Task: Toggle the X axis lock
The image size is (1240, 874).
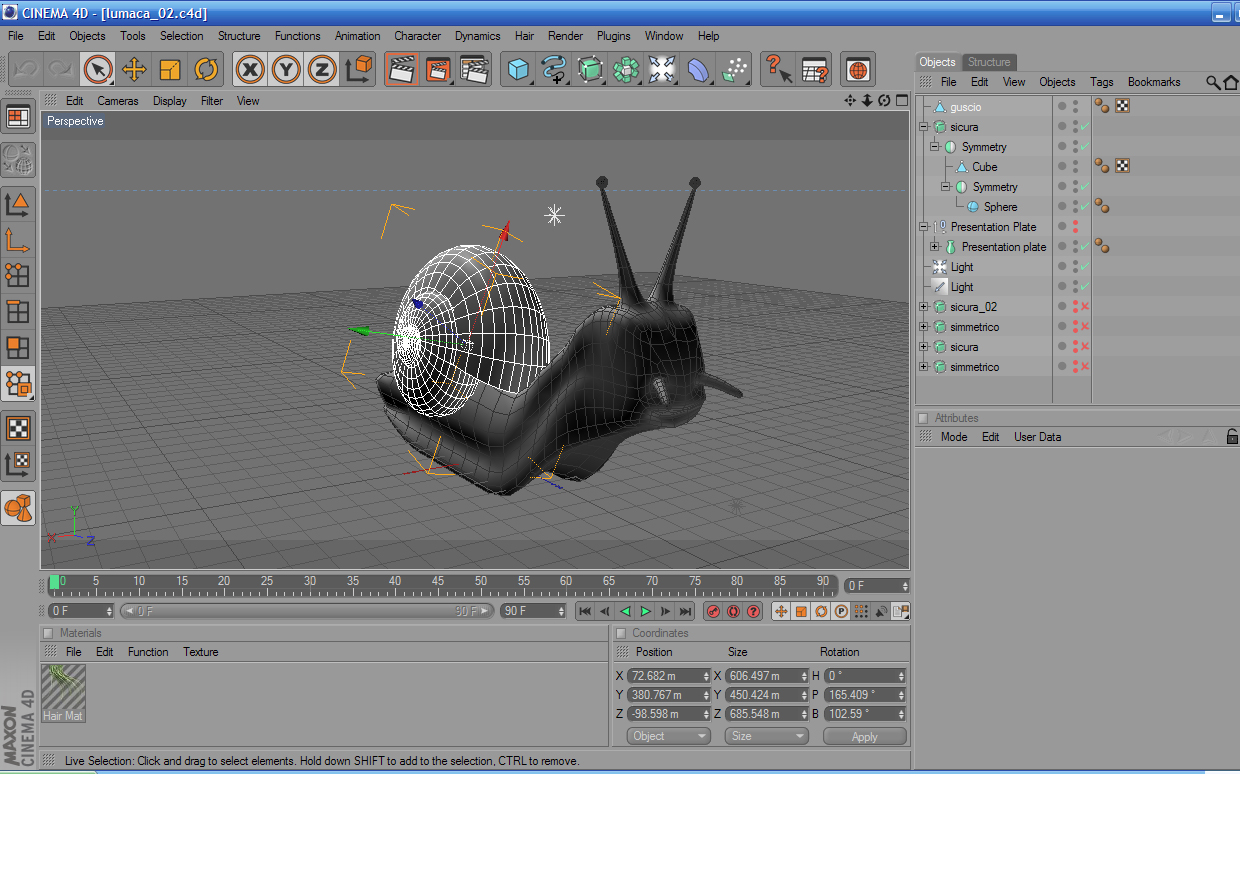Action: pyautogui.click(x=250, y=69)
